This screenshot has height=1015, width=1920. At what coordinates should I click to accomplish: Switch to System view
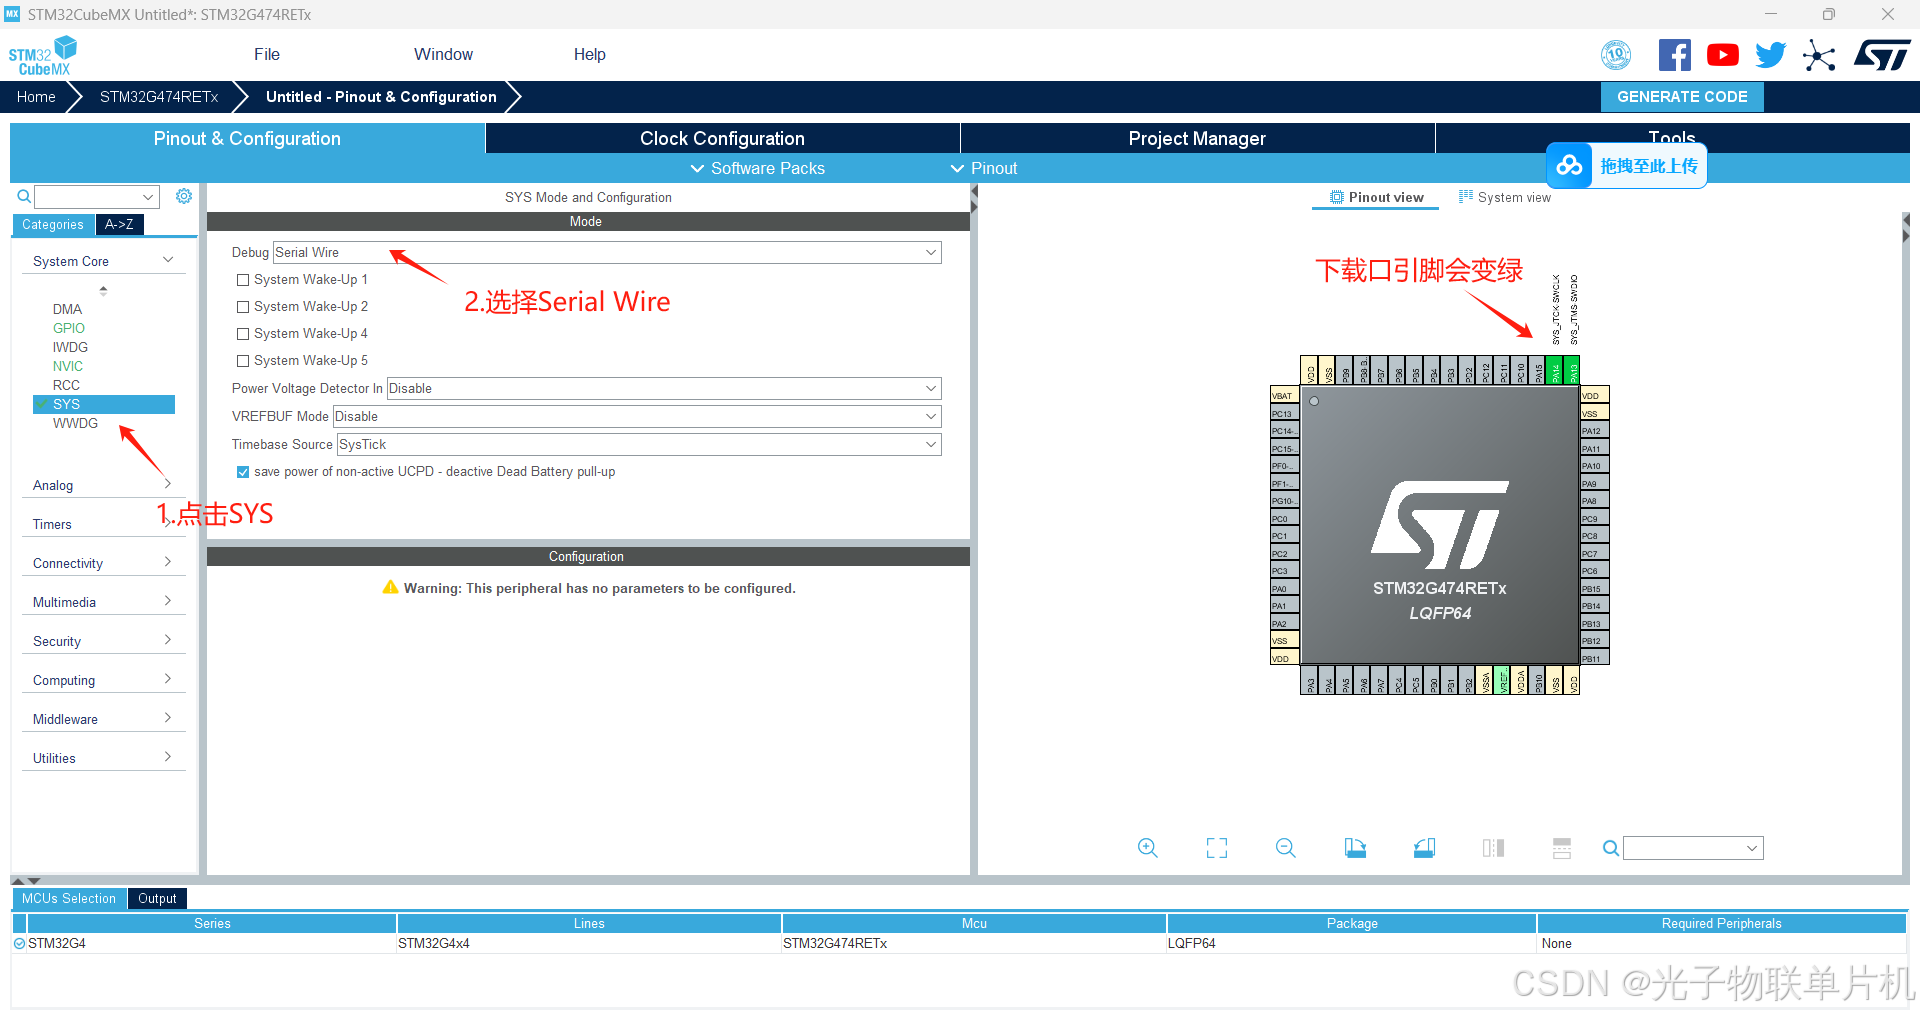pos(1505,197)
